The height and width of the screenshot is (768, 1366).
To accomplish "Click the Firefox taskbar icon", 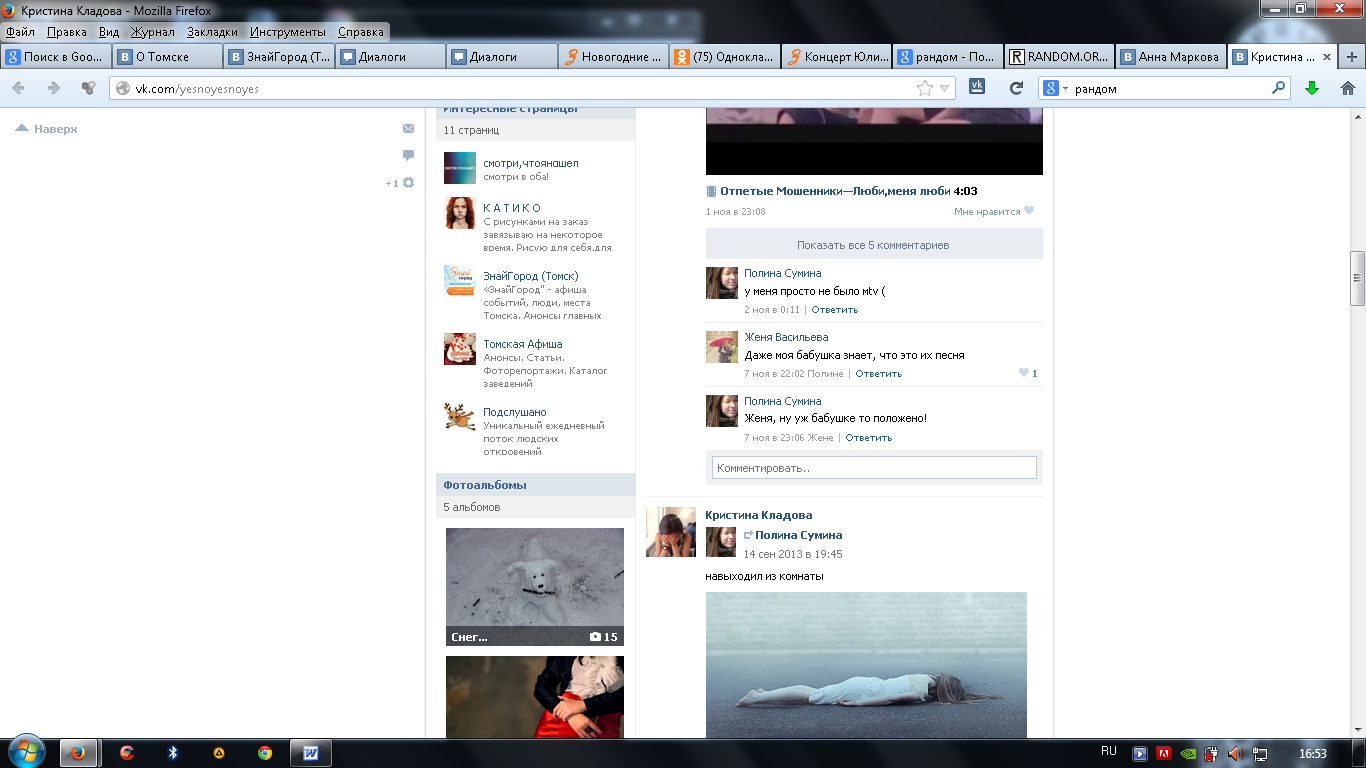I will pyautogui.click(x=79, y=753).
